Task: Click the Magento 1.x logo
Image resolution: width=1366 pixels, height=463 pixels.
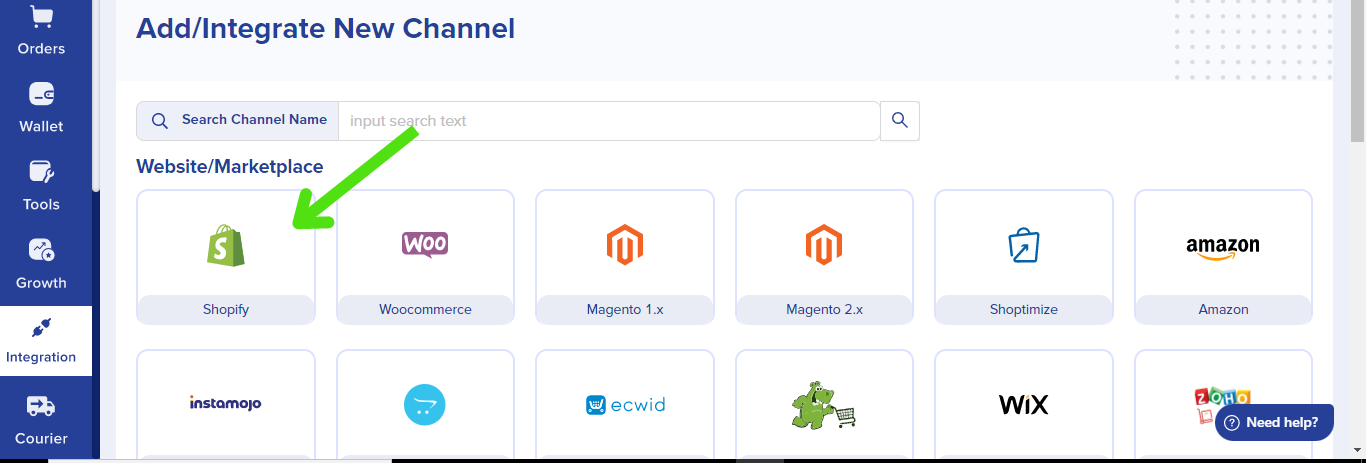Action: point(625,244)
